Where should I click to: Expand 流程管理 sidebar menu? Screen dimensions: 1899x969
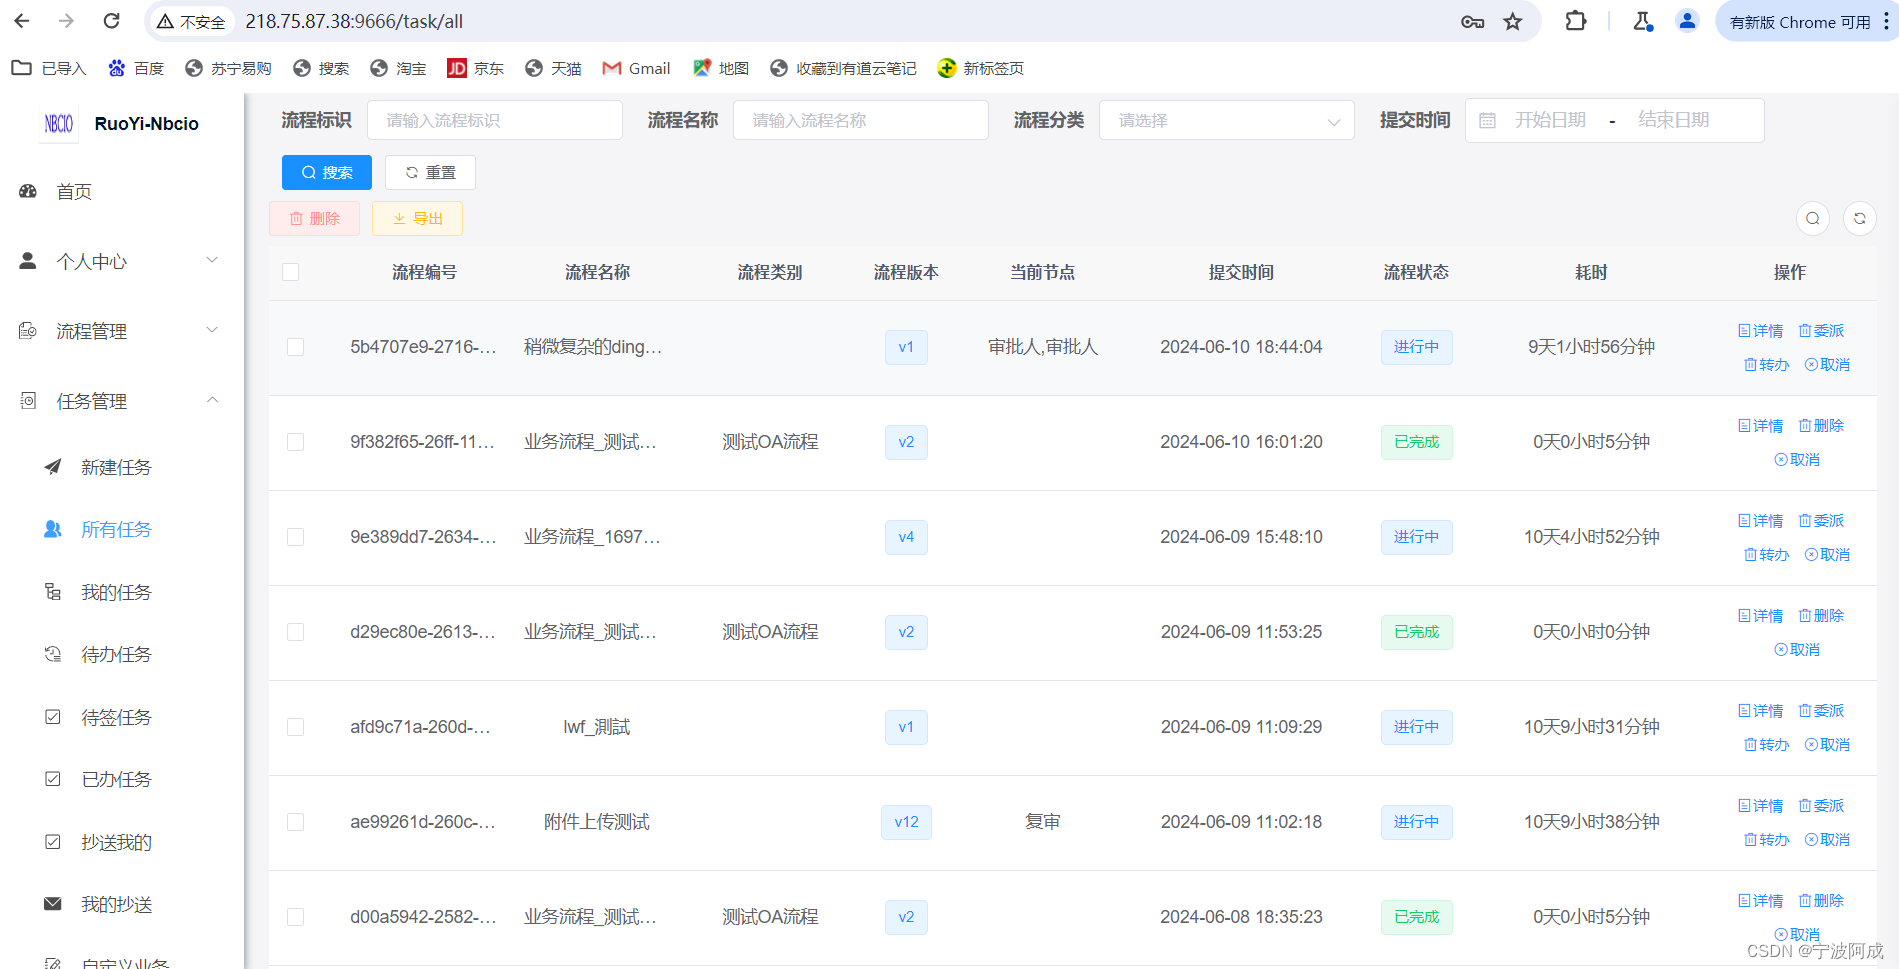[120, 332]
